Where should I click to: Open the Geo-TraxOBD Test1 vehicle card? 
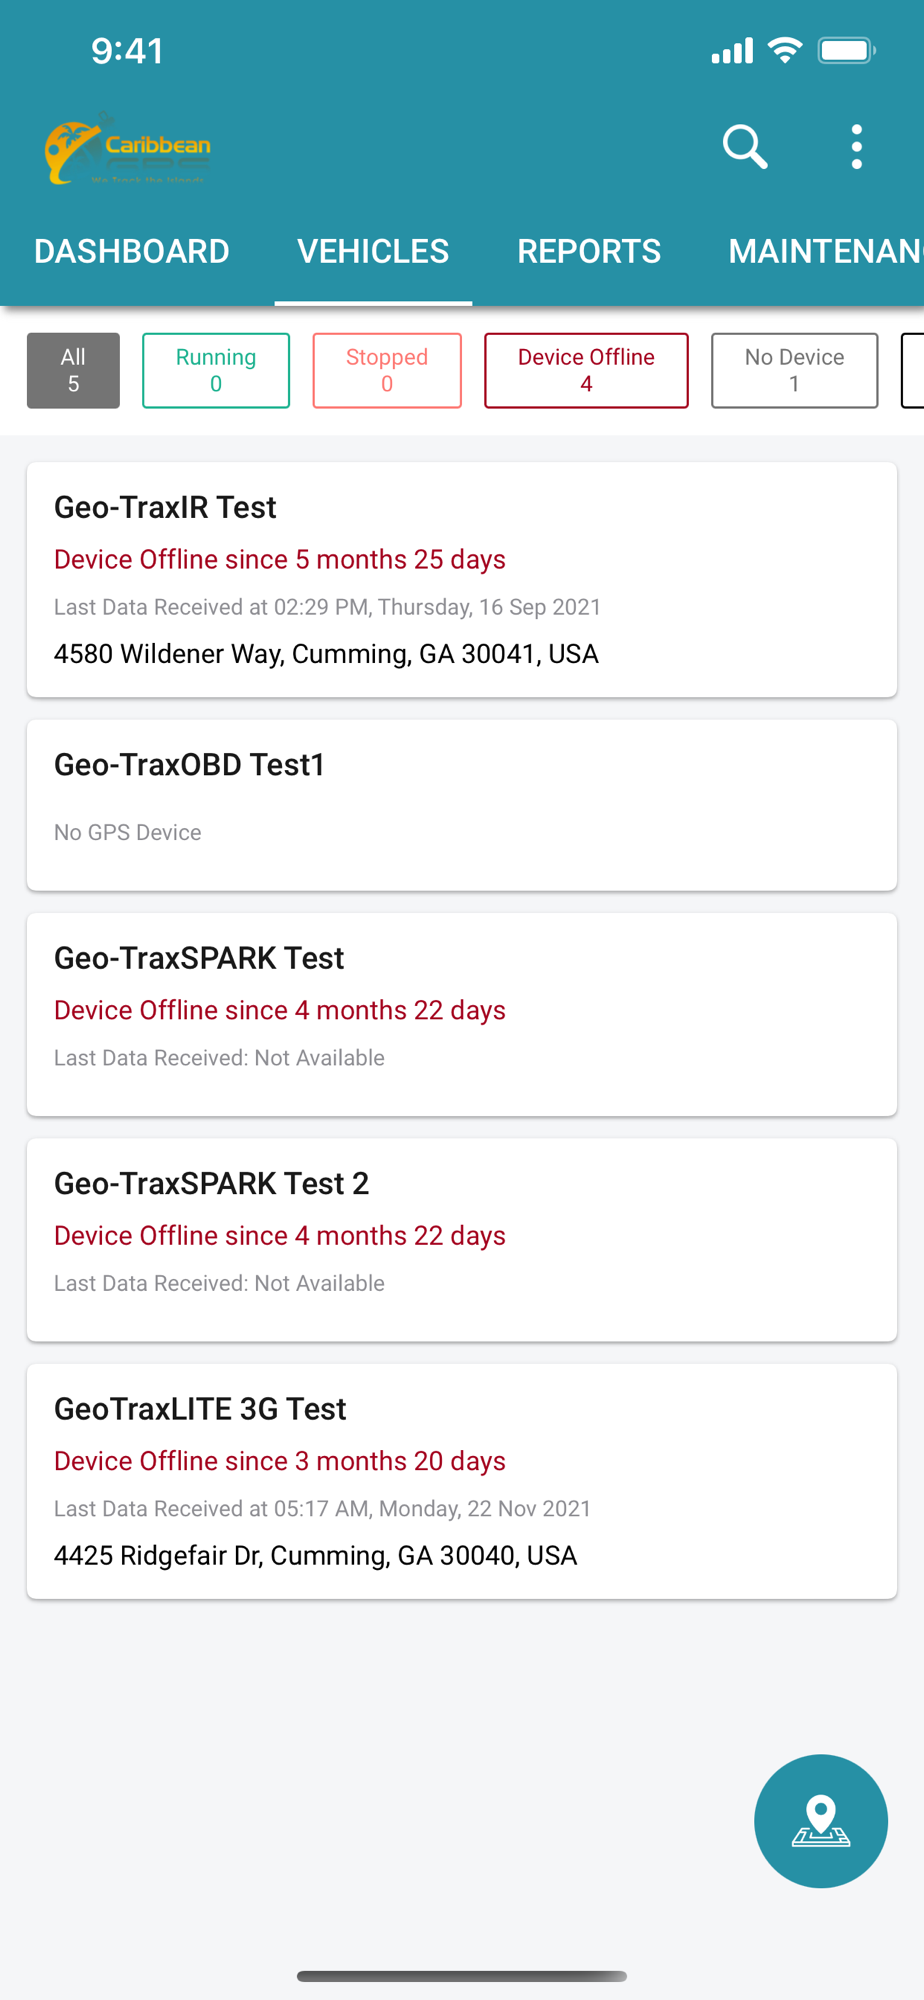click(x=462, y=805)
